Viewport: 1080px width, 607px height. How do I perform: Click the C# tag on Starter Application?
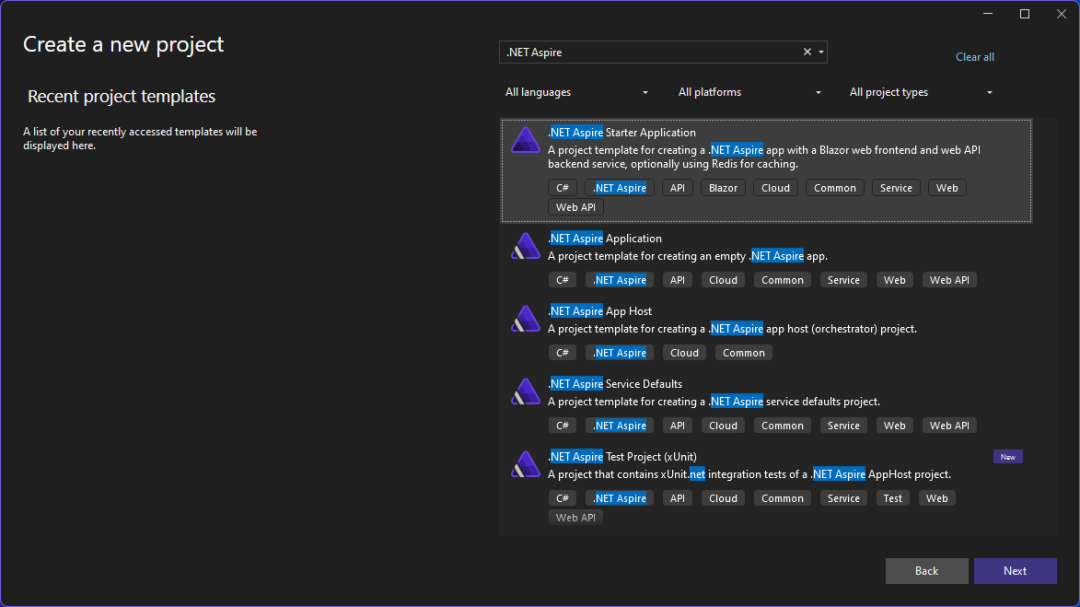pos(562,188)
